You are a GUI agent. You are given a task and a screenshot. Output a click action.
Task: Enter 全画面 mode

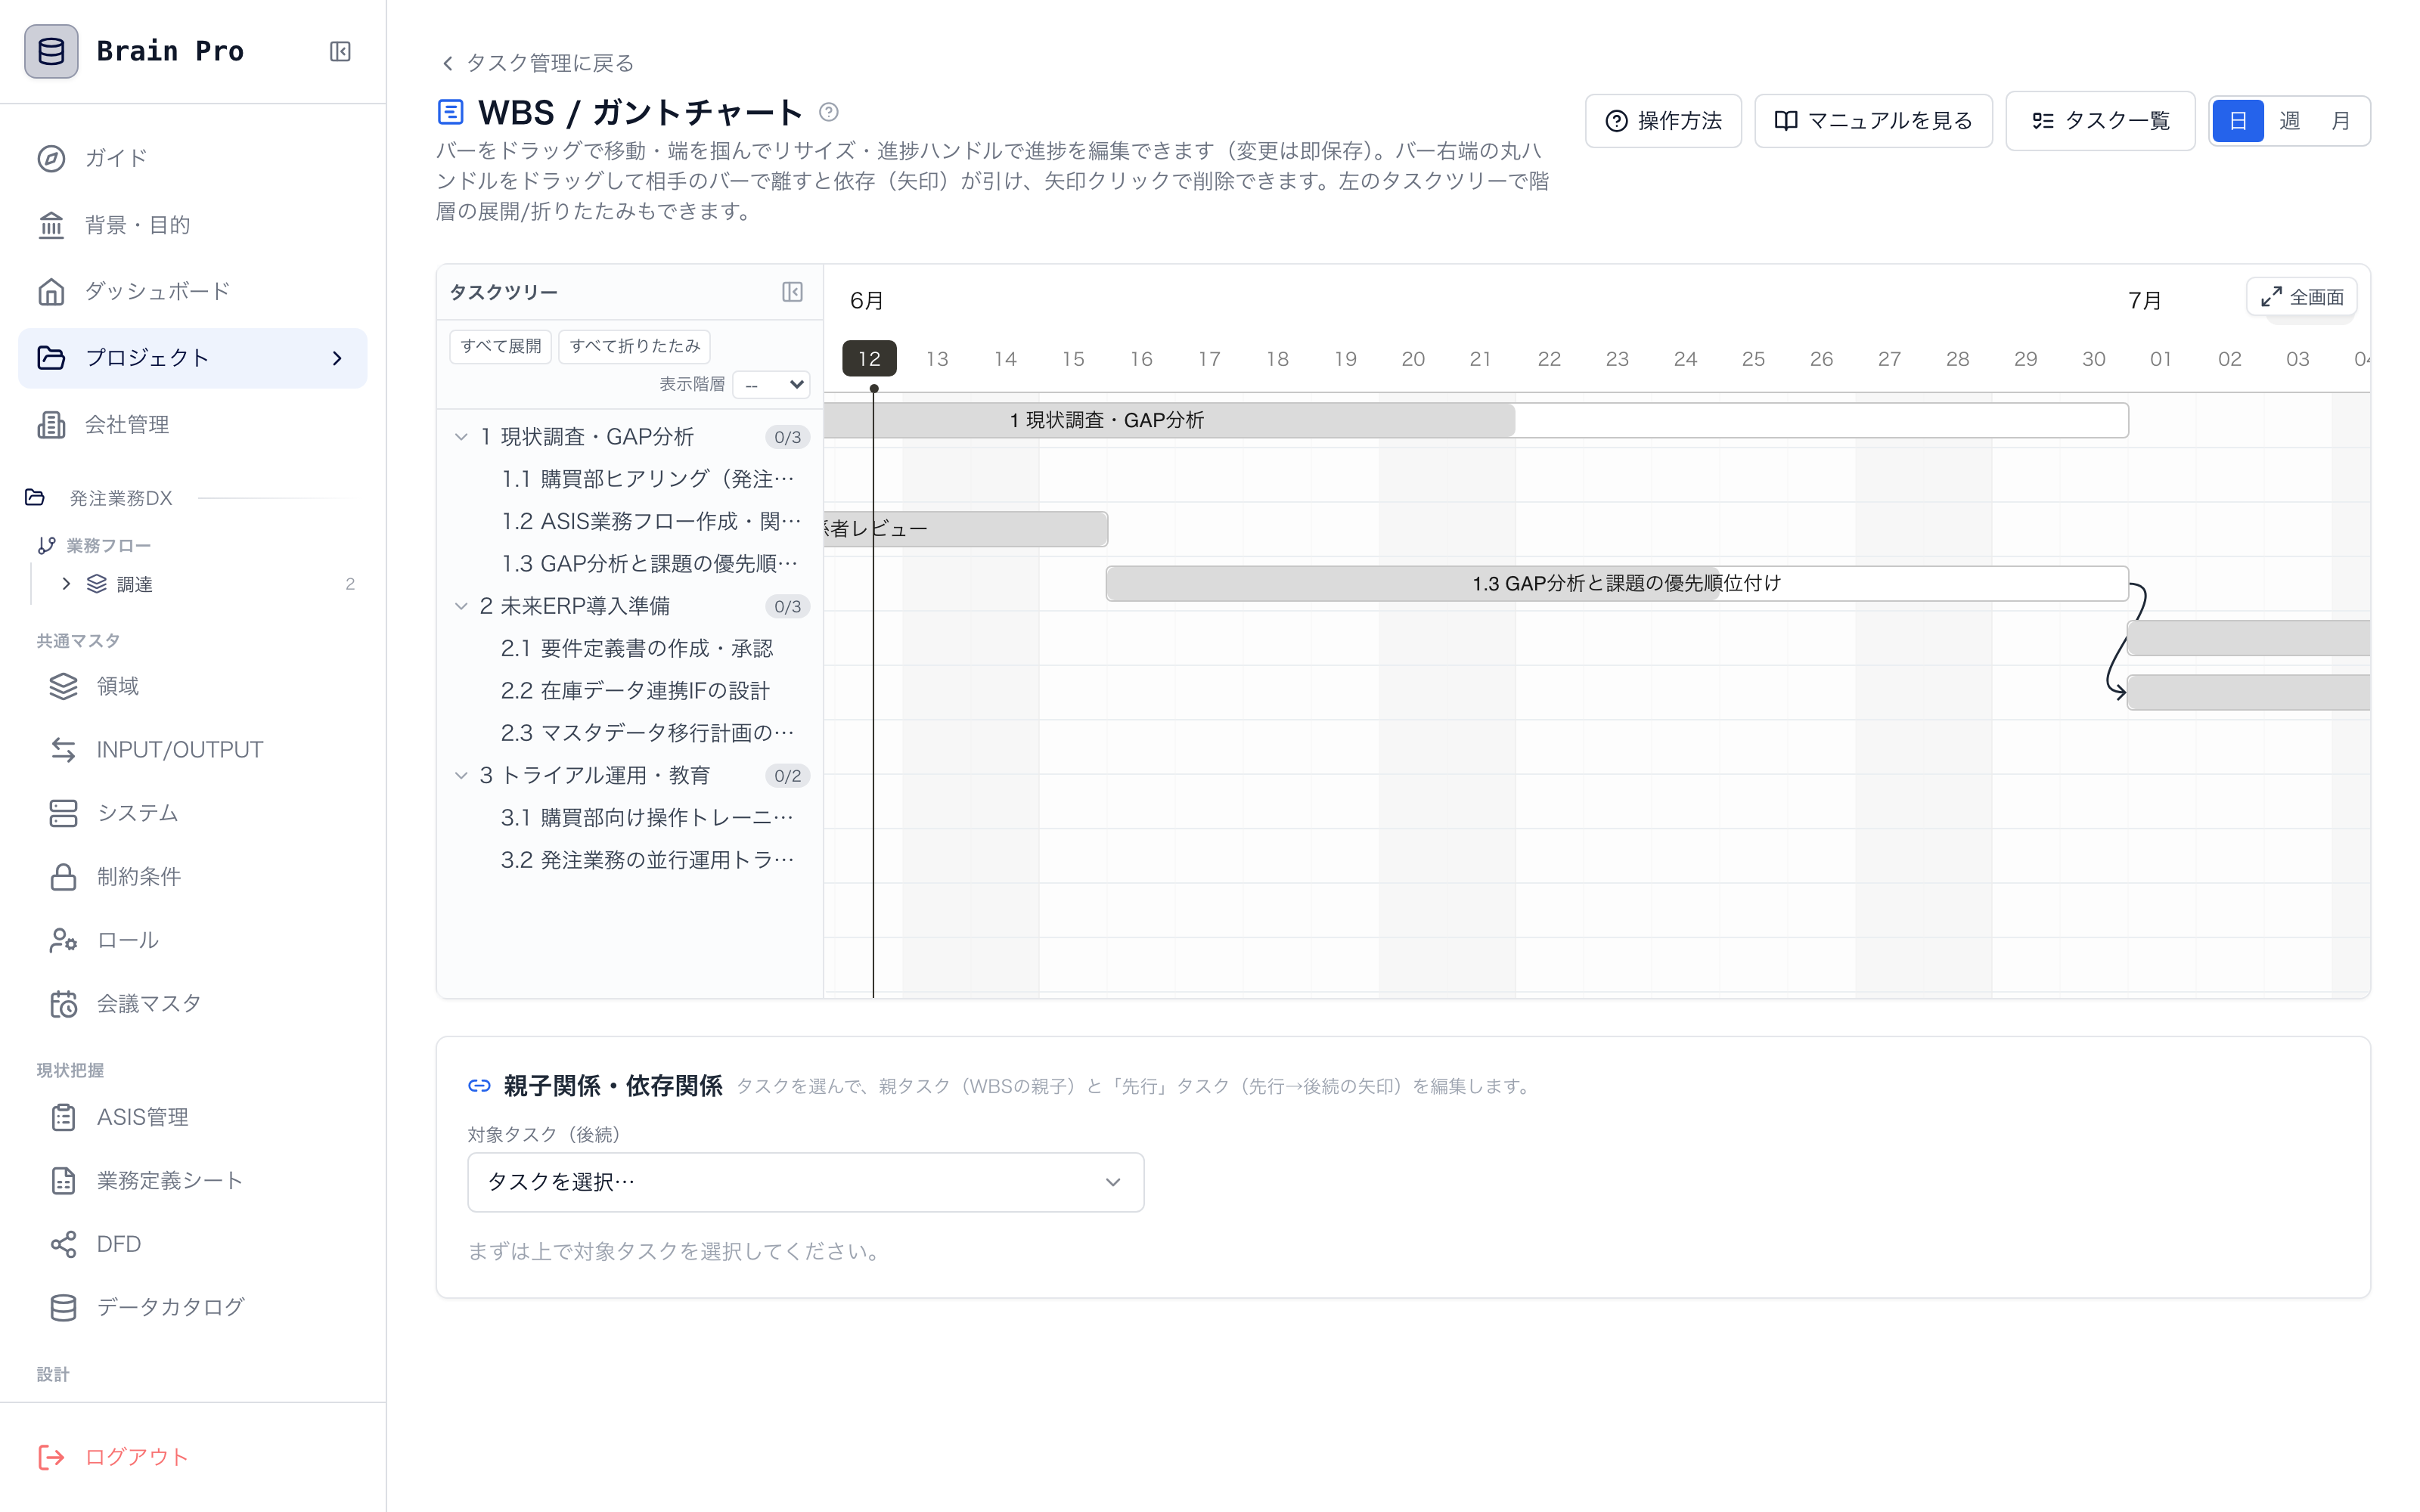2302,297
